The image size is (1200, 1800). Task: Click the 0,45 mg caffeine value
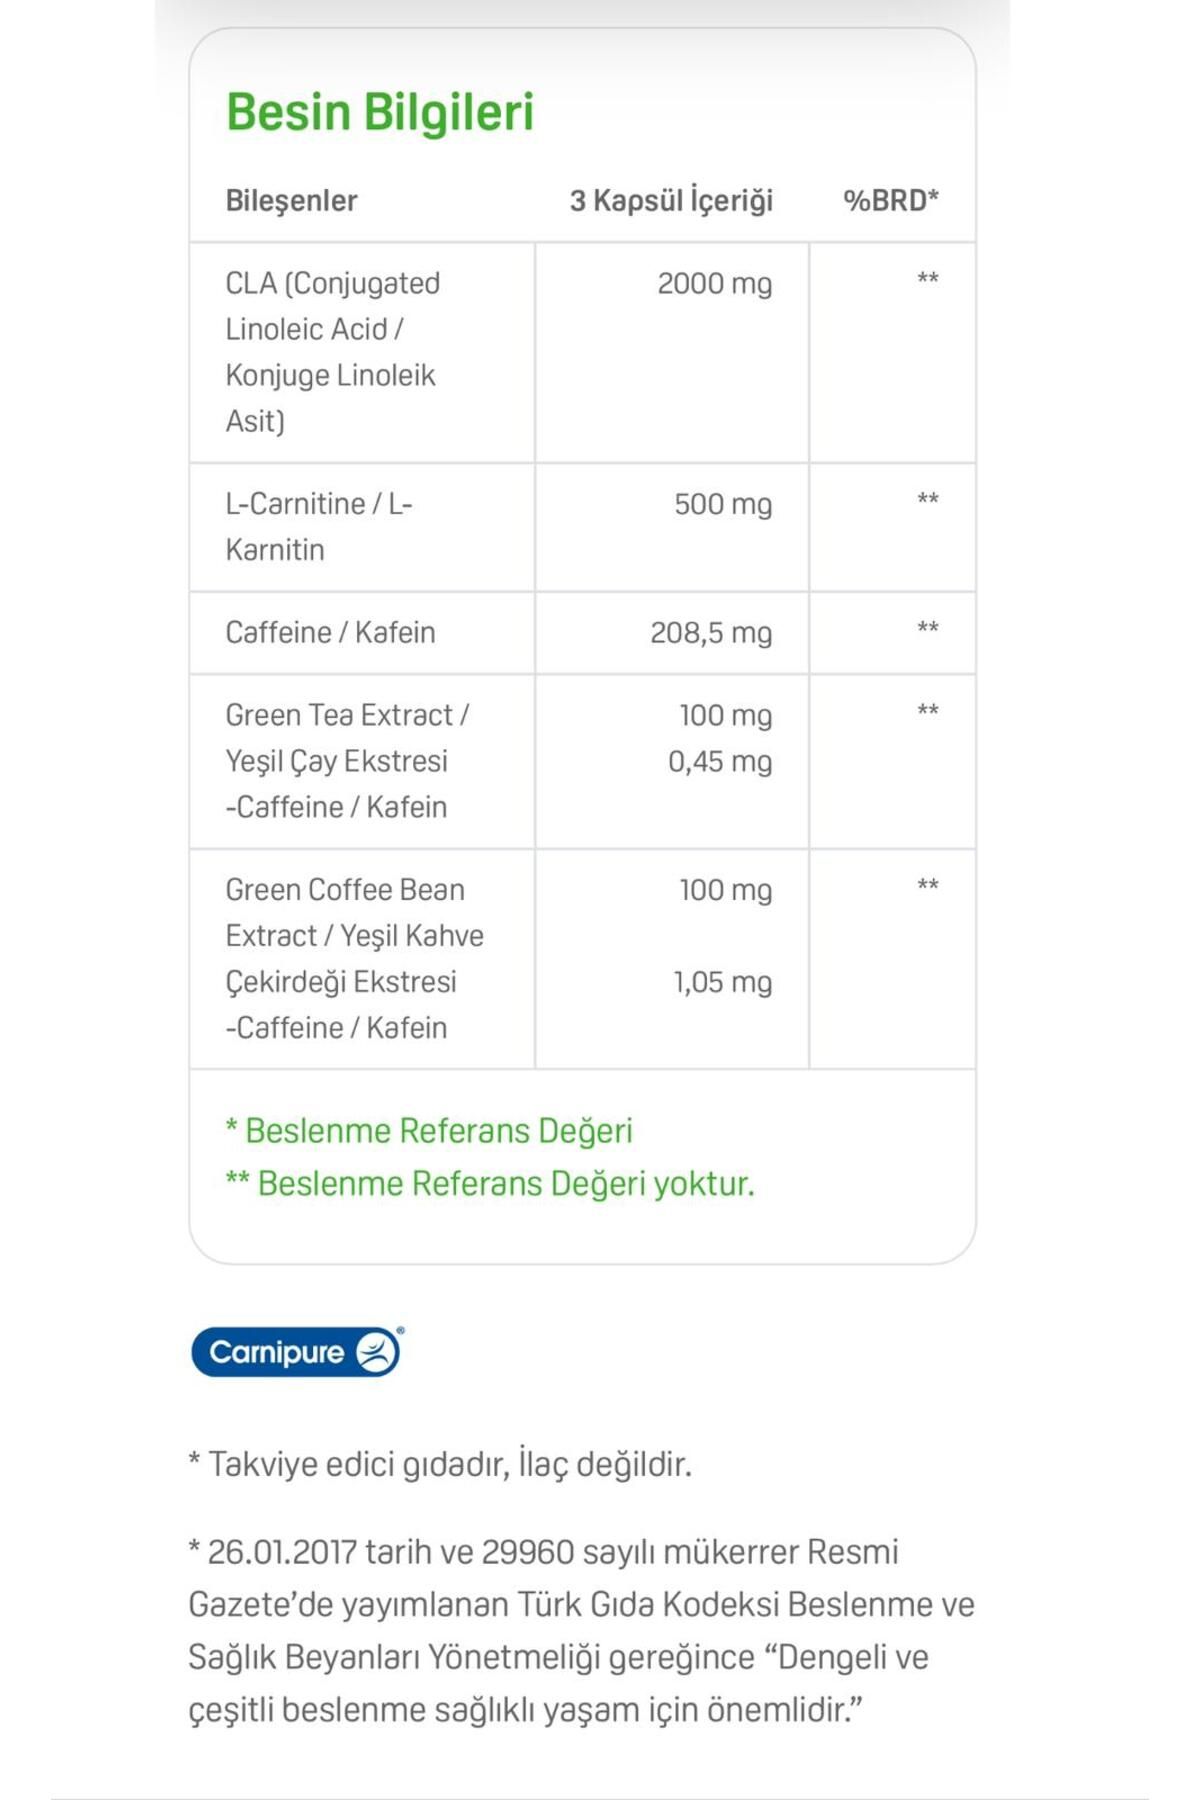pos(720,762)
